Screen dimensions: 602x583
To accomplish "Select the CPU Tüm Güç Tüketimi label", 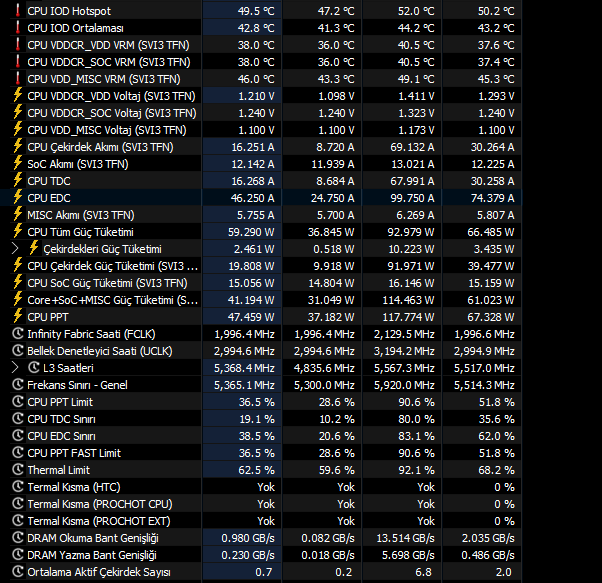I will [80, 232].
